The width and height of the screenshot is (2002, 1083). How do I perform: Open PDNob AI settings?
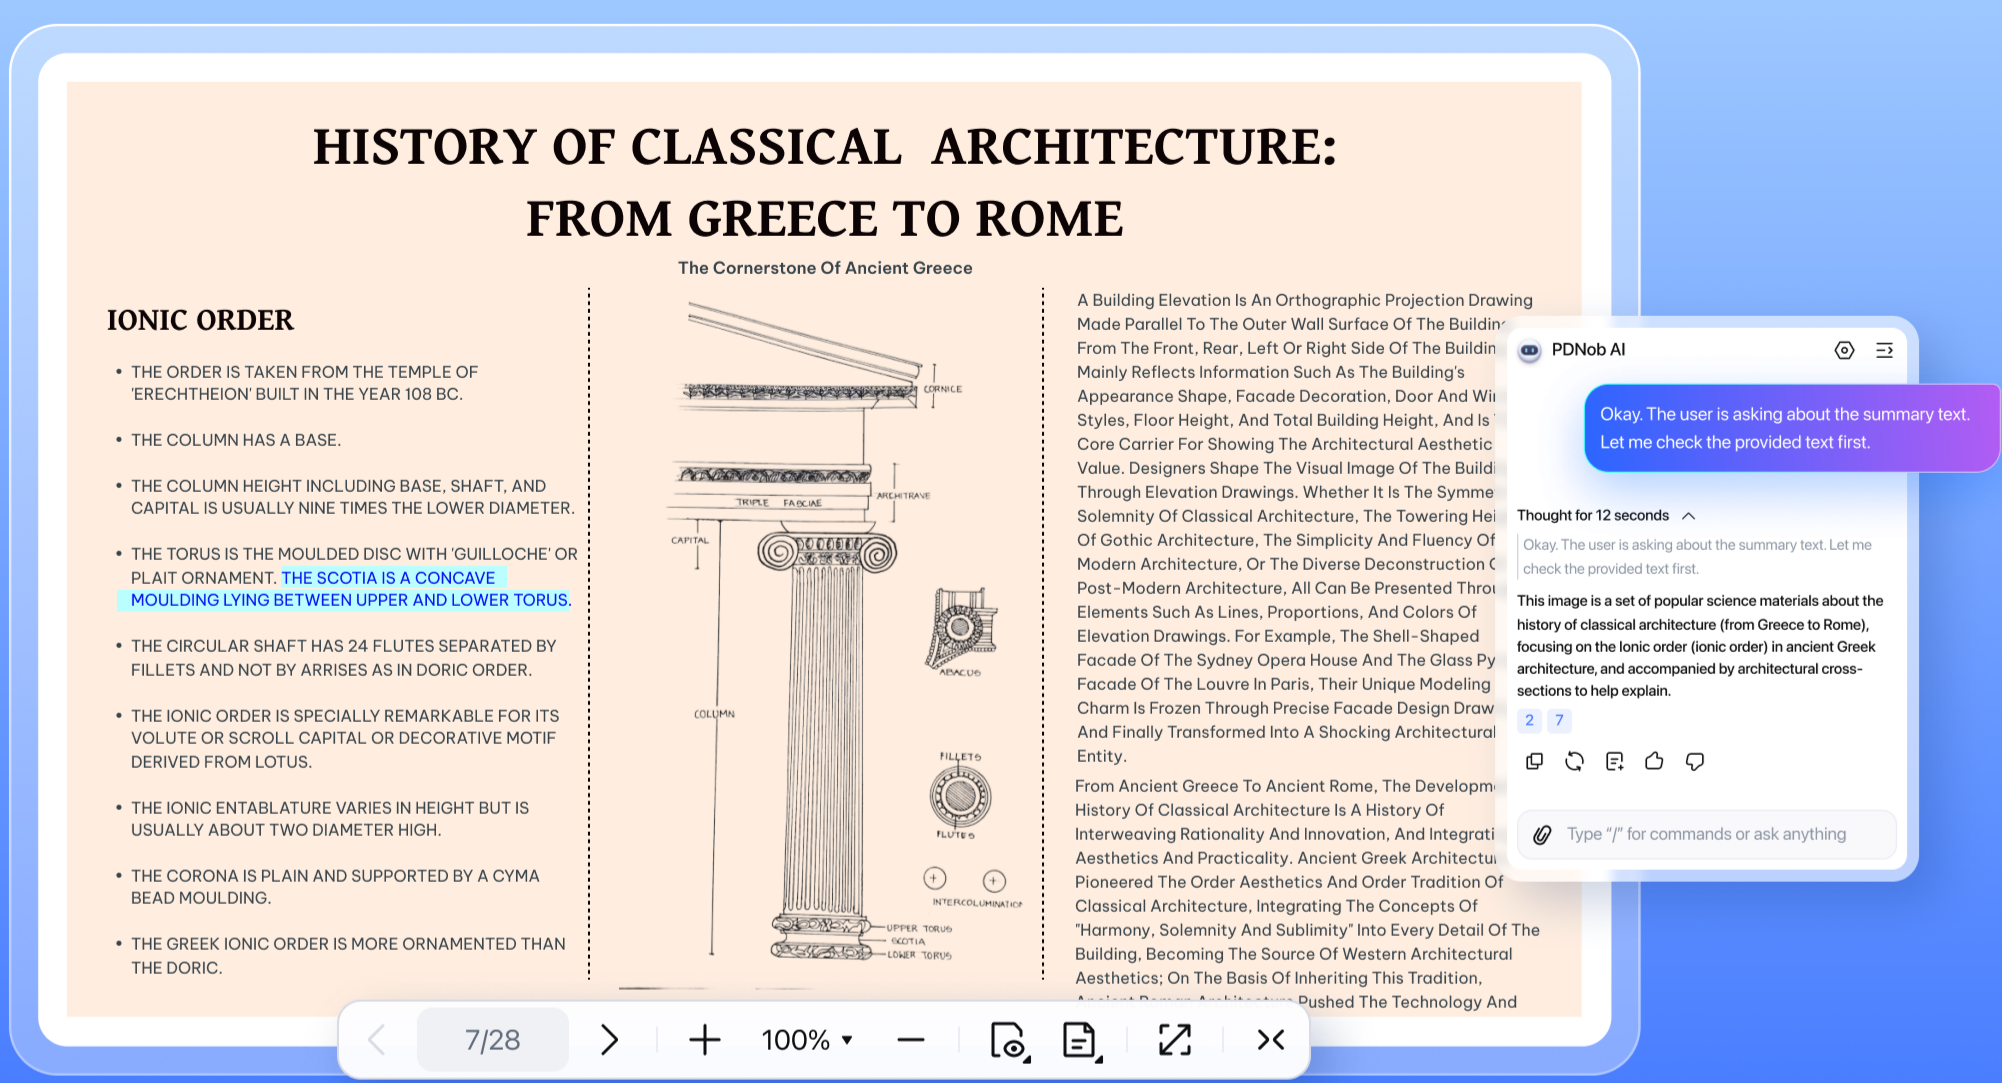tap(1844, 350)
